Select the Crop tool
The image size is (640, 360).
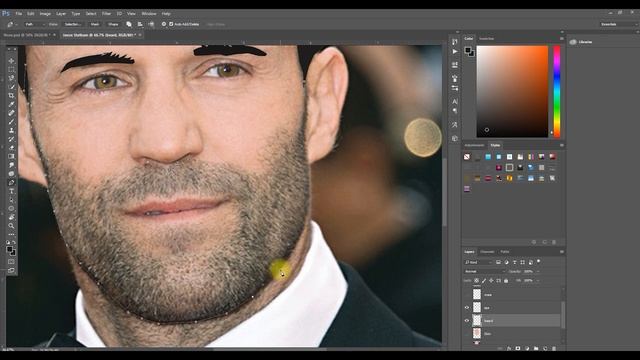11,96
